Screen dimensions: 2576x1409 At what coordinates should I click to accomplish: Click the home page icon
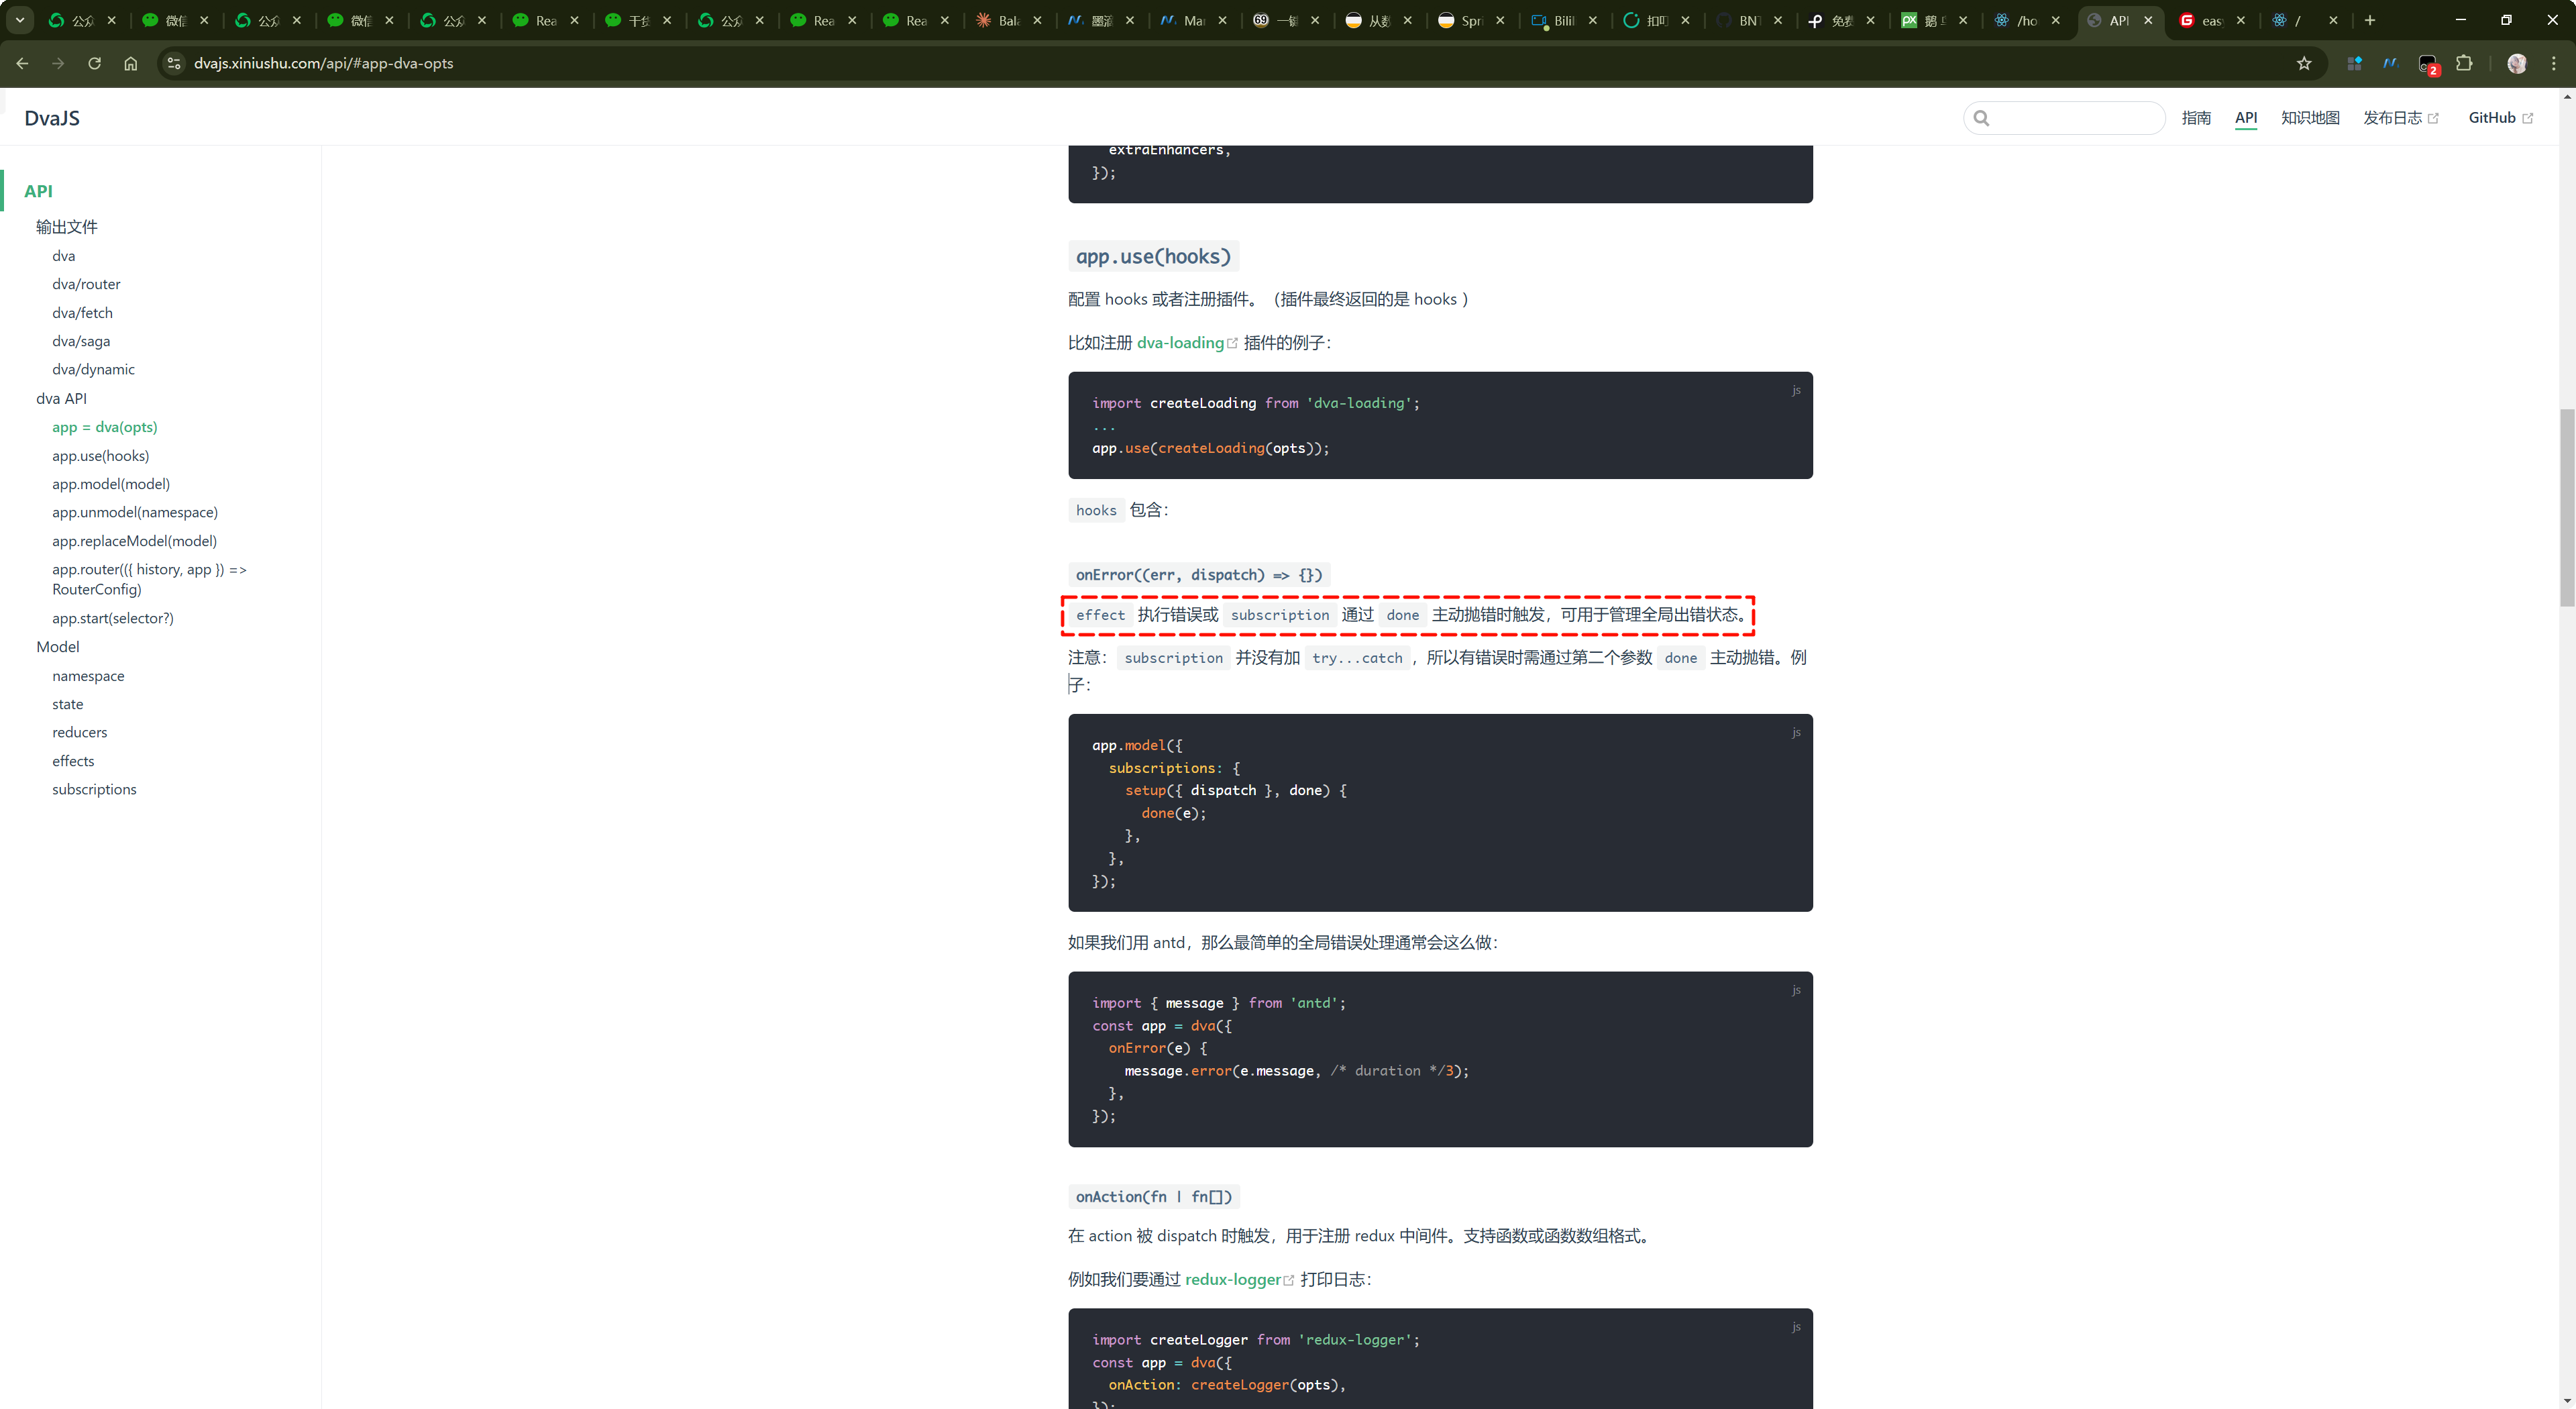(130, 63)
